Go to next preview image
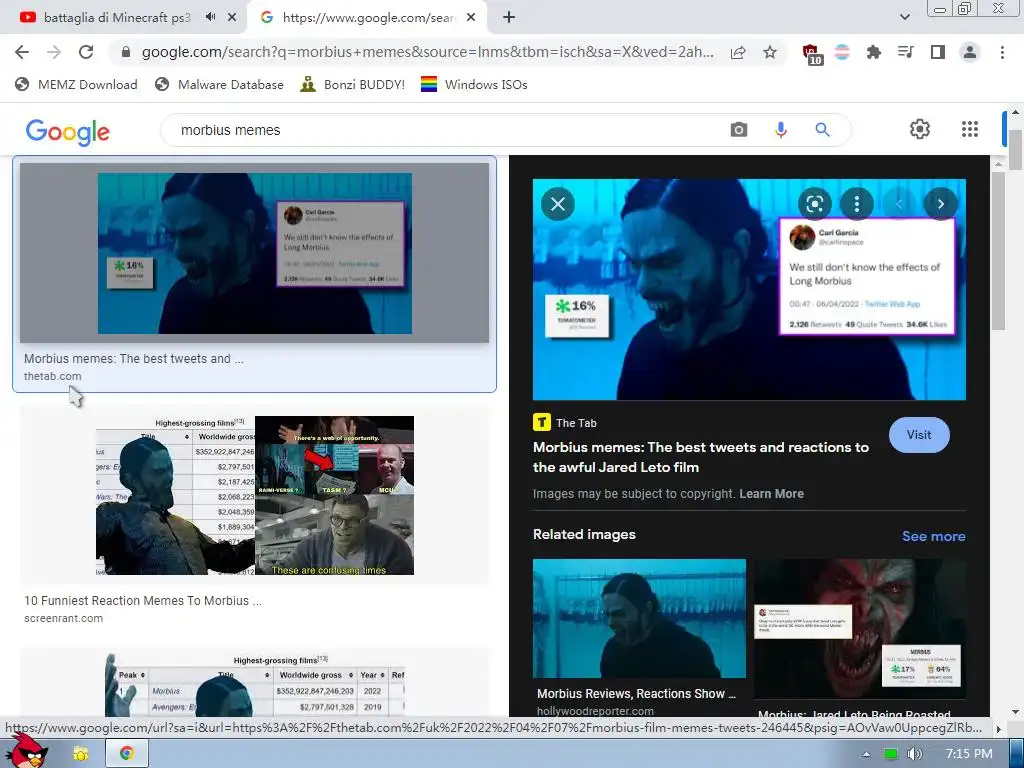Image resolution: width=1024 pixels, height=768 pixels. (940, 204)
